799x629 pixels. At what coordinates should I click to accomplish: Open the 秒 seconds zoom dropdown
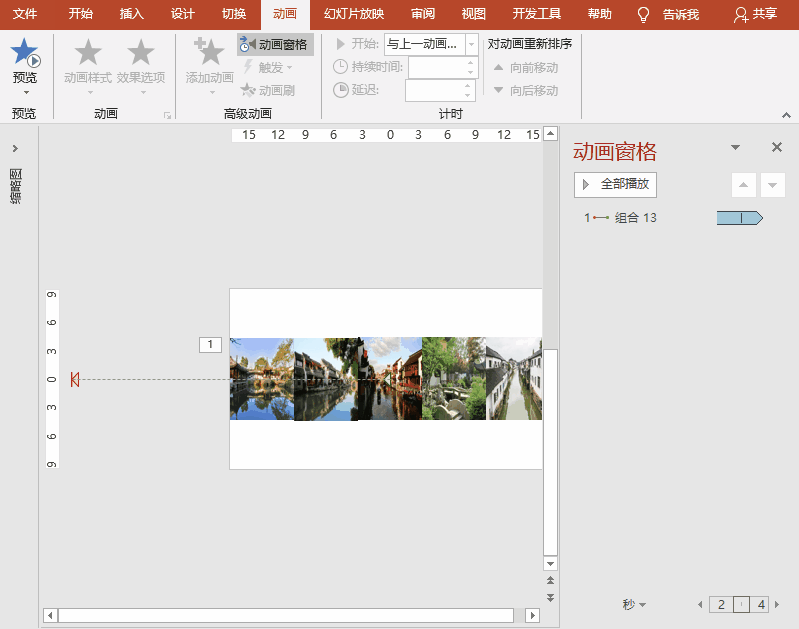pyautogui.click(x=634, y=604)
